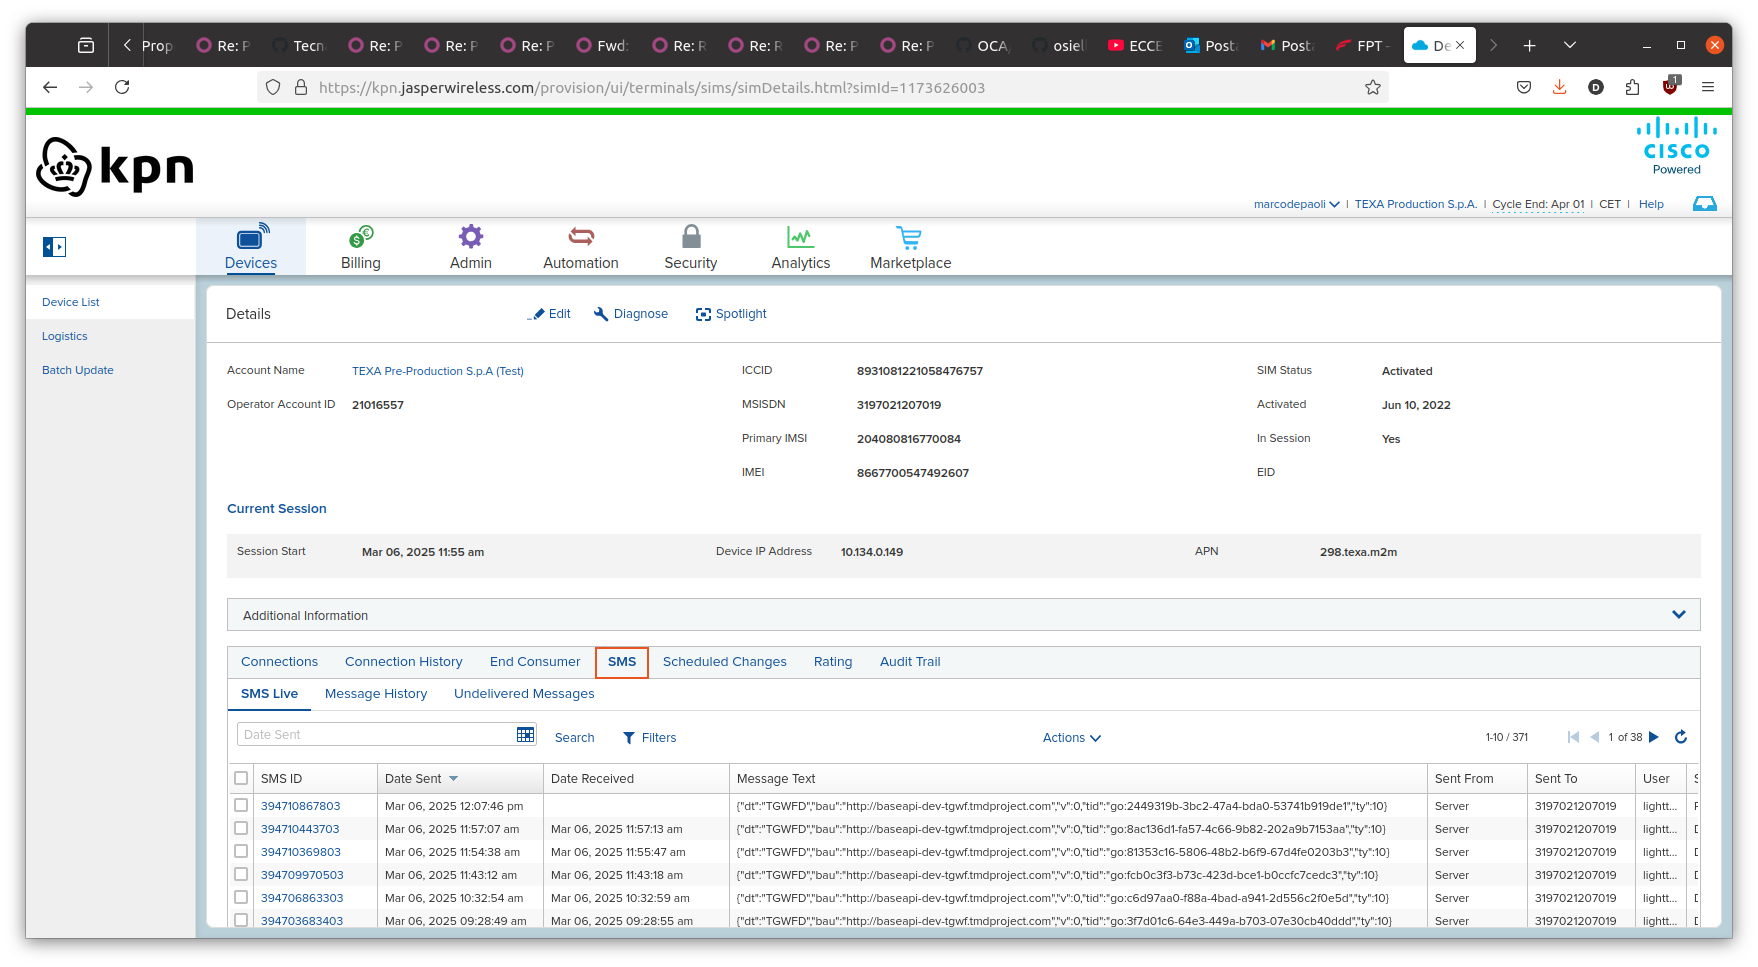This screenshot has height=967, width=1758.
Task: Open SMS ID 394703683403 link
Action: click(x=302, y=921)
